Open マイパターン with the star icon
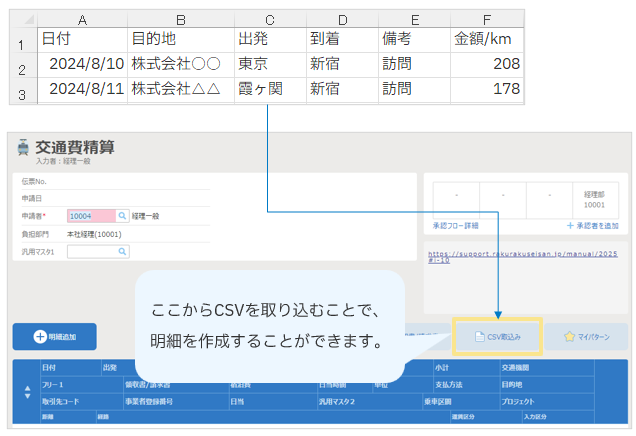This screenshot has width=636, height=436. point(586,337)
